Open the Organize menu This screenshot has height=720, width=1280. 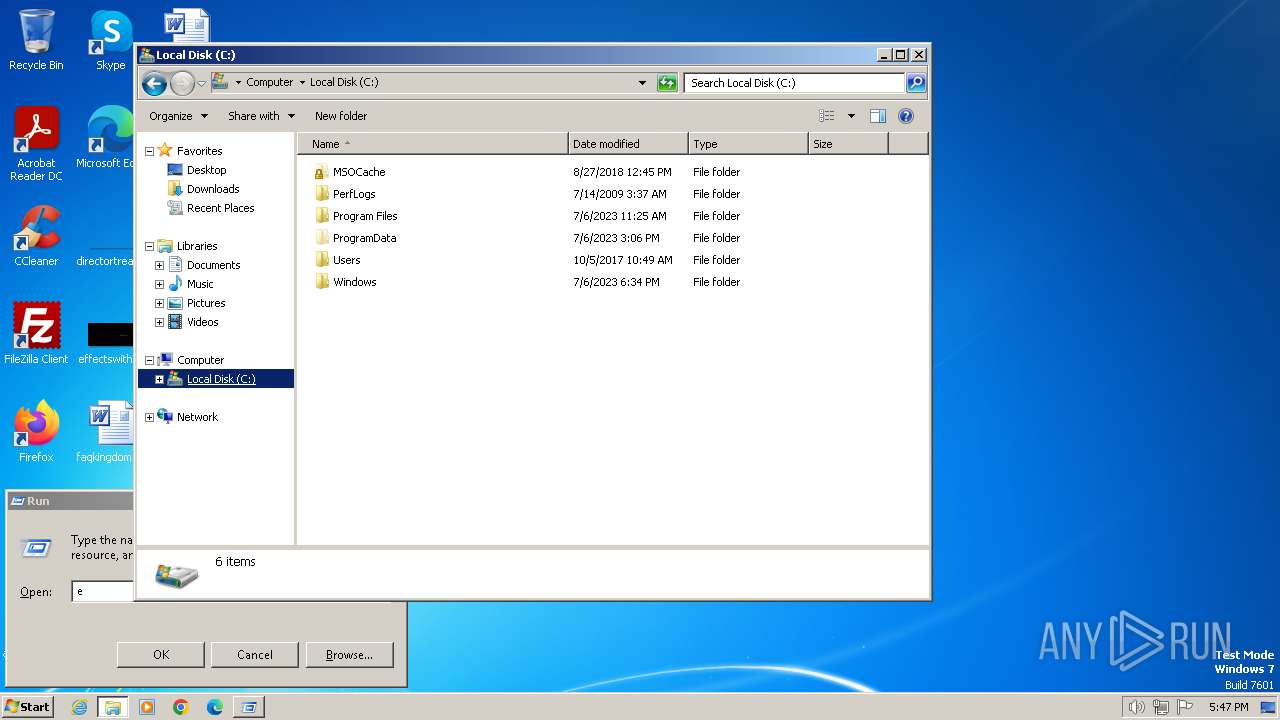click(x=178, y=116)
